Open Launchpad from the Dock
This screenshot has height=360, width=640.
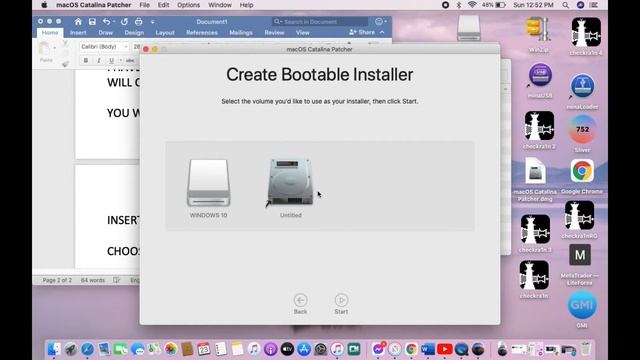tap(71, 349)
